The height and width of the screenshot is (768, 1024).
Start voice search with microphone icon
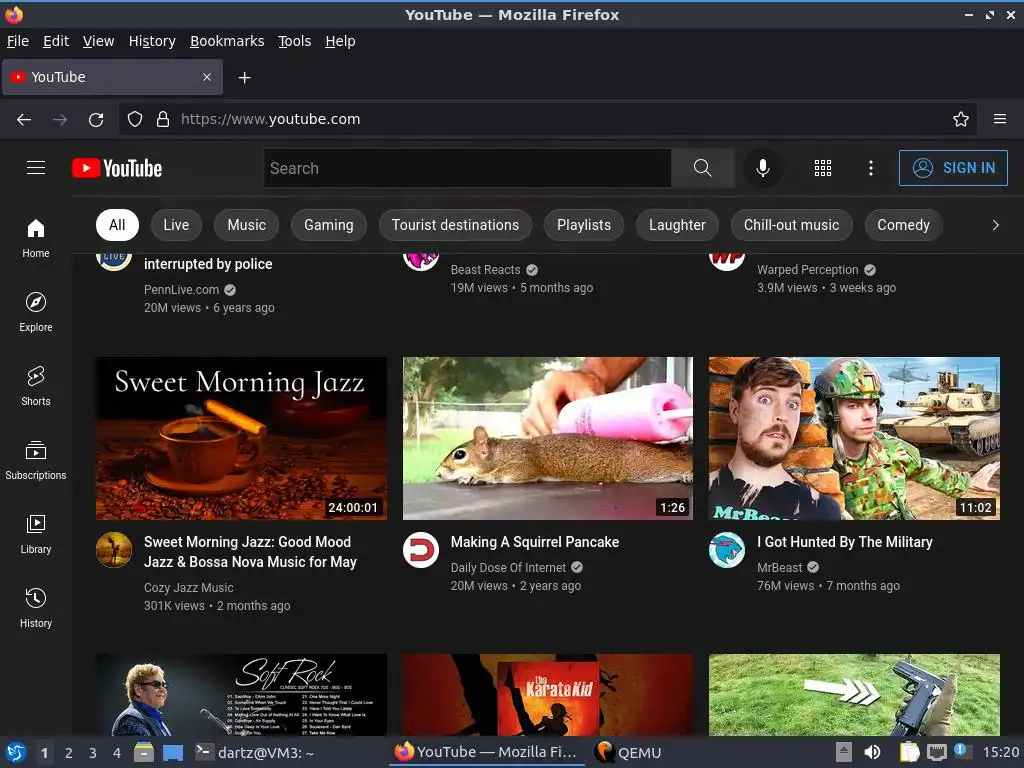tap(762, 168)
